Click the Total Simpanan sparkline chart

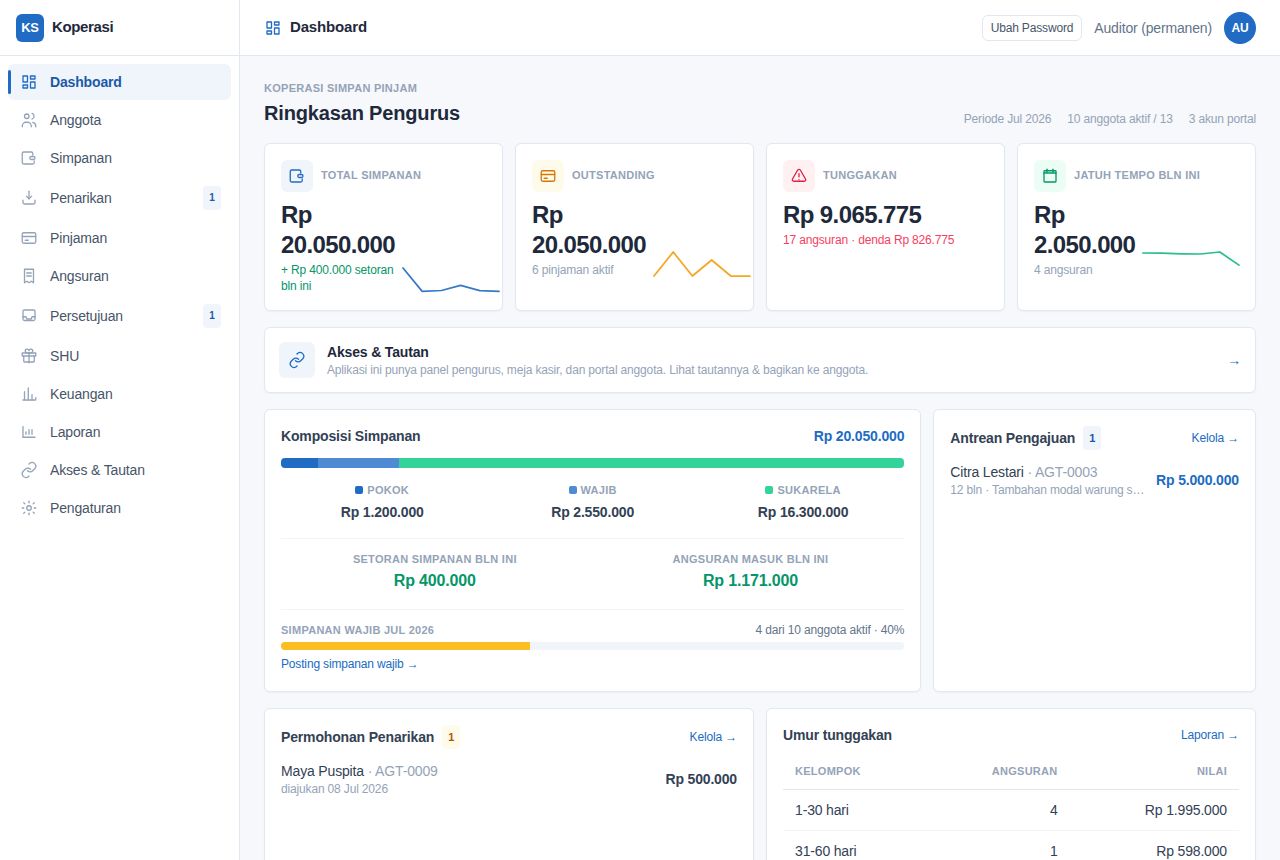451,279
